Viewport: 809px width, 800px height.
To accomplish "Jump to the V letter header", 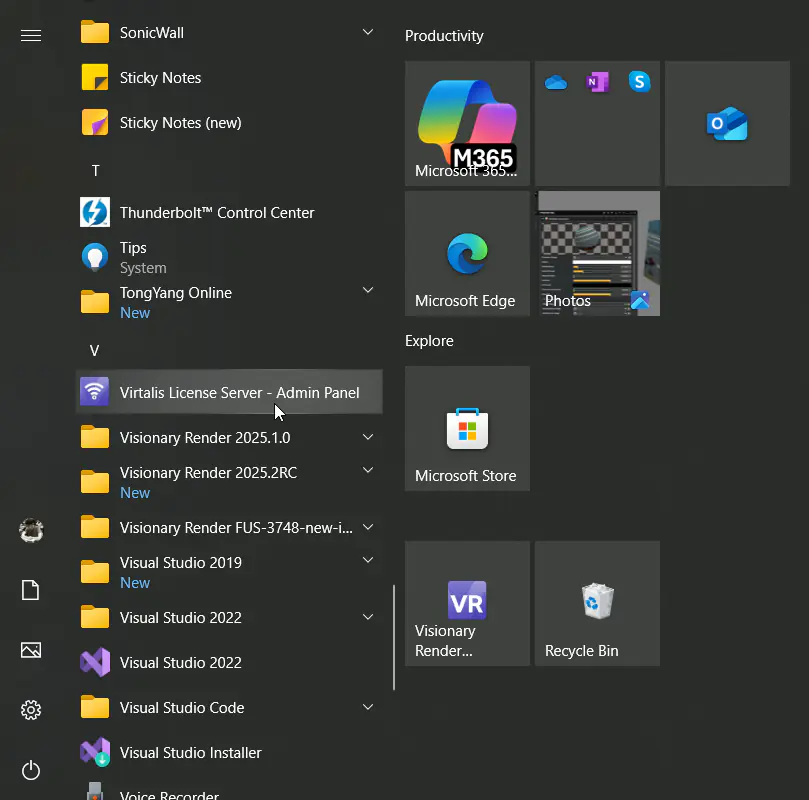I will [x=94, y=351].
